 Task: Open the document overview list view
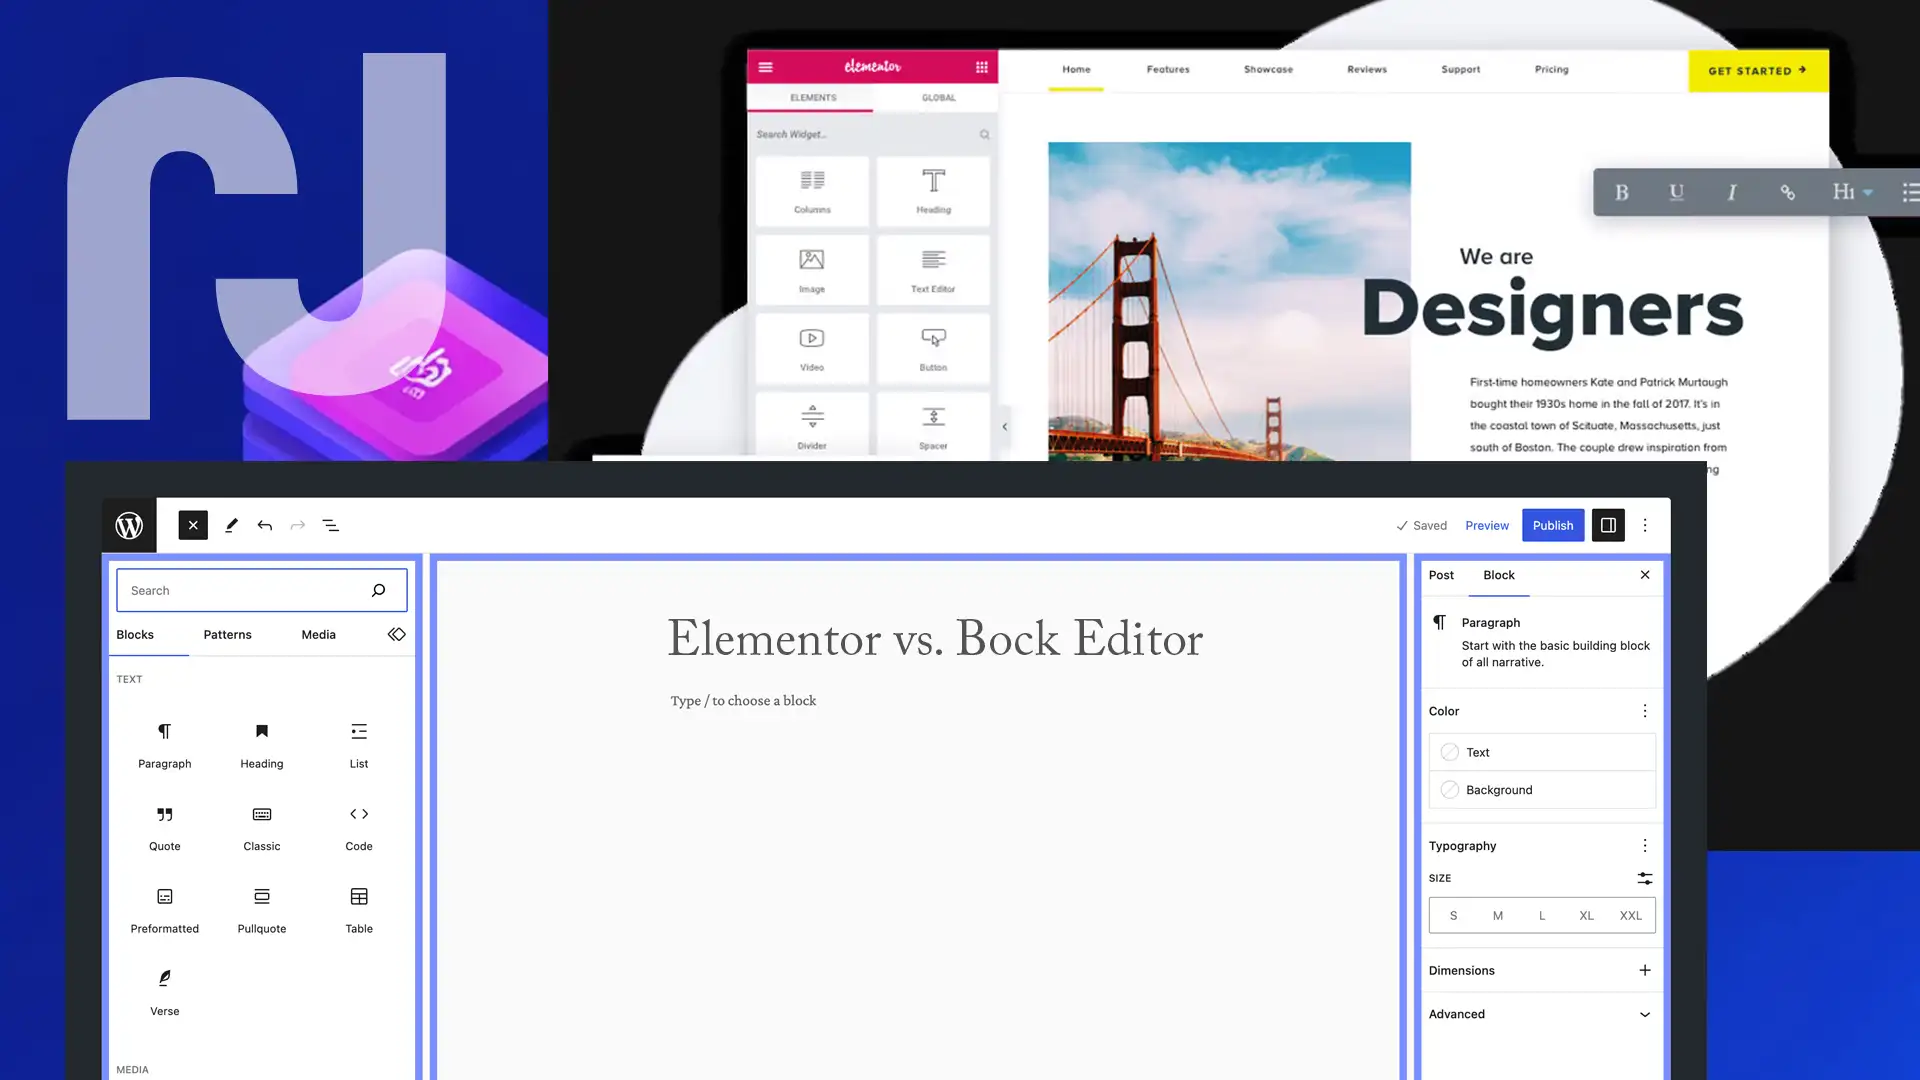pos(331,525)
